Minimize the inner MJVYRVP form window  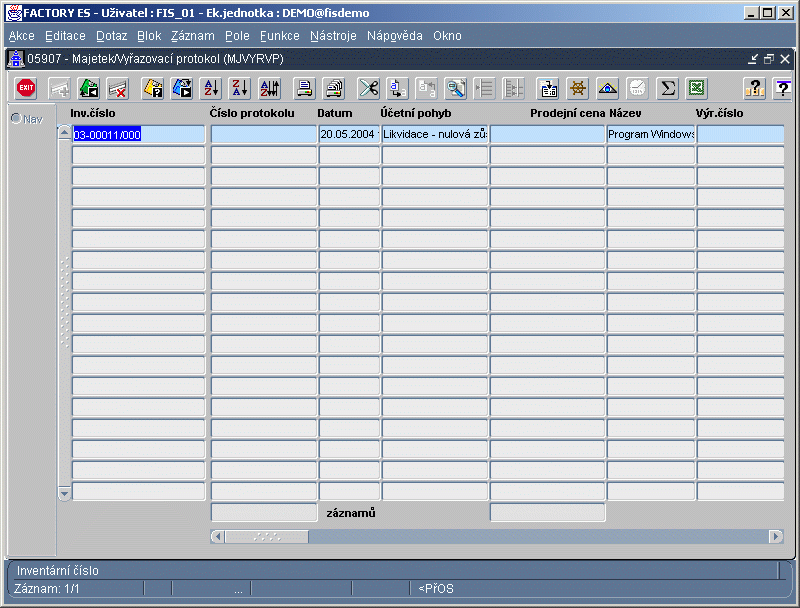click(753, 59)
